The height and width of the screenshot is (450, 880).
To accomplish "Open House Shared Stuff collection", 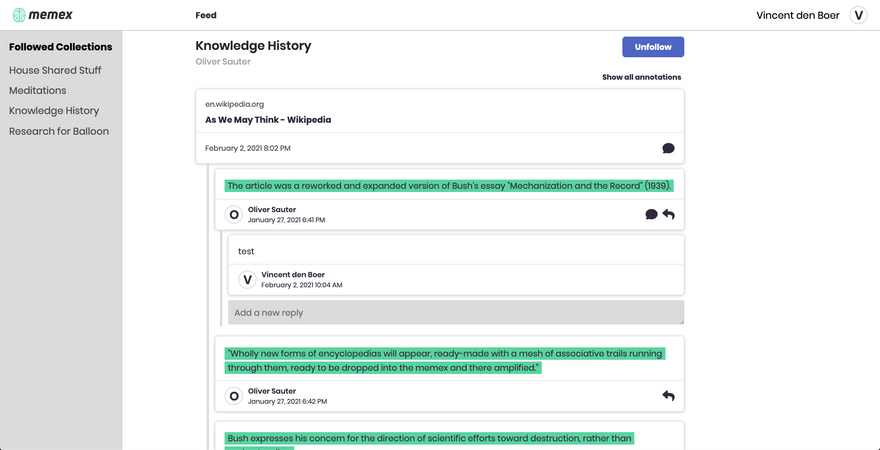I will 55,70.
